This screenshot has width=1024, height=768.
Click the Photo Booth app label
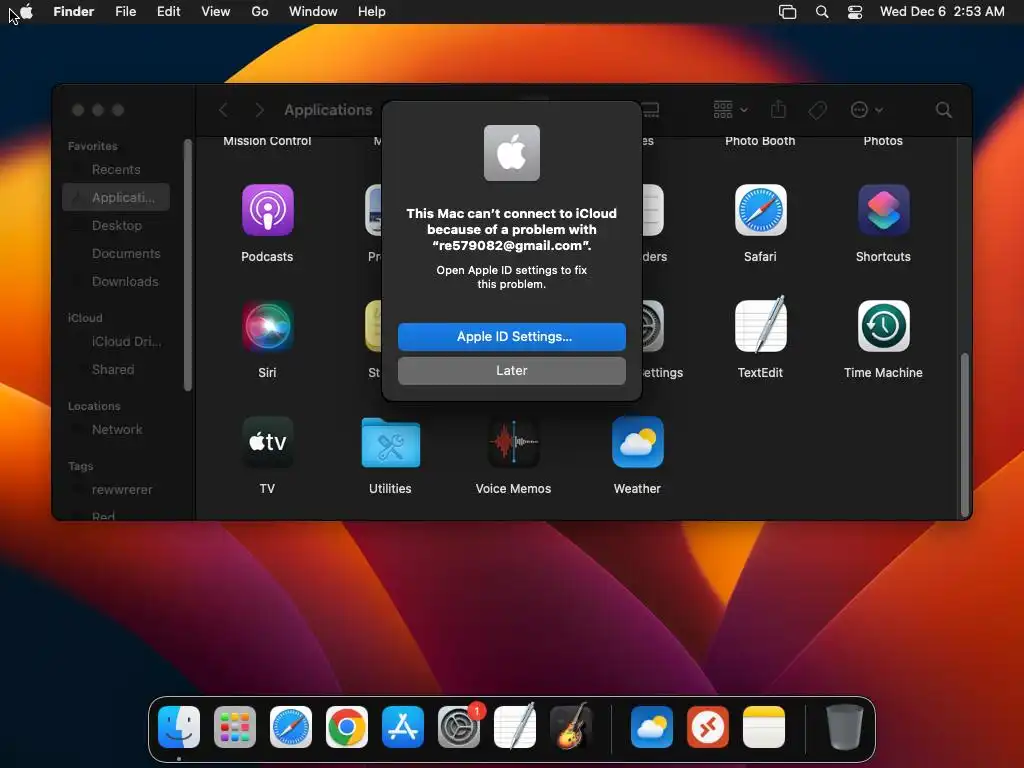[760, 141]
